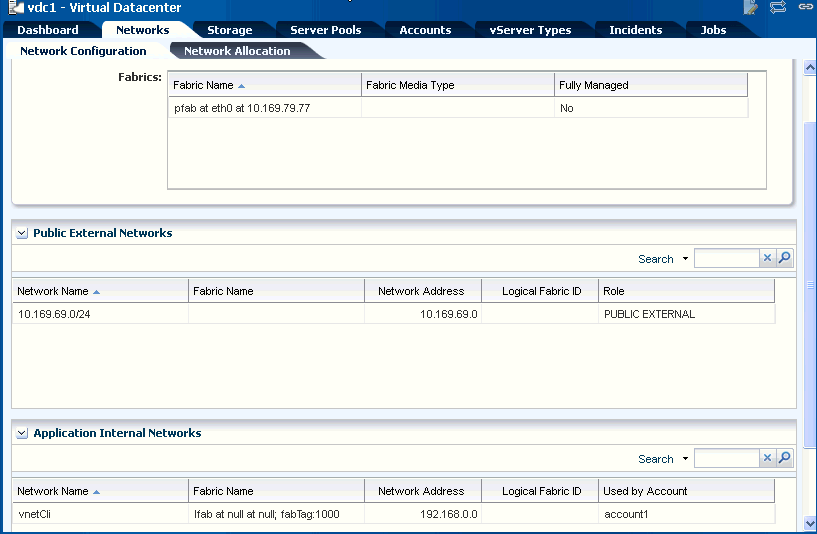Select the Networks tab
This screenshot has height=534, width=817.
pos(143,30)
